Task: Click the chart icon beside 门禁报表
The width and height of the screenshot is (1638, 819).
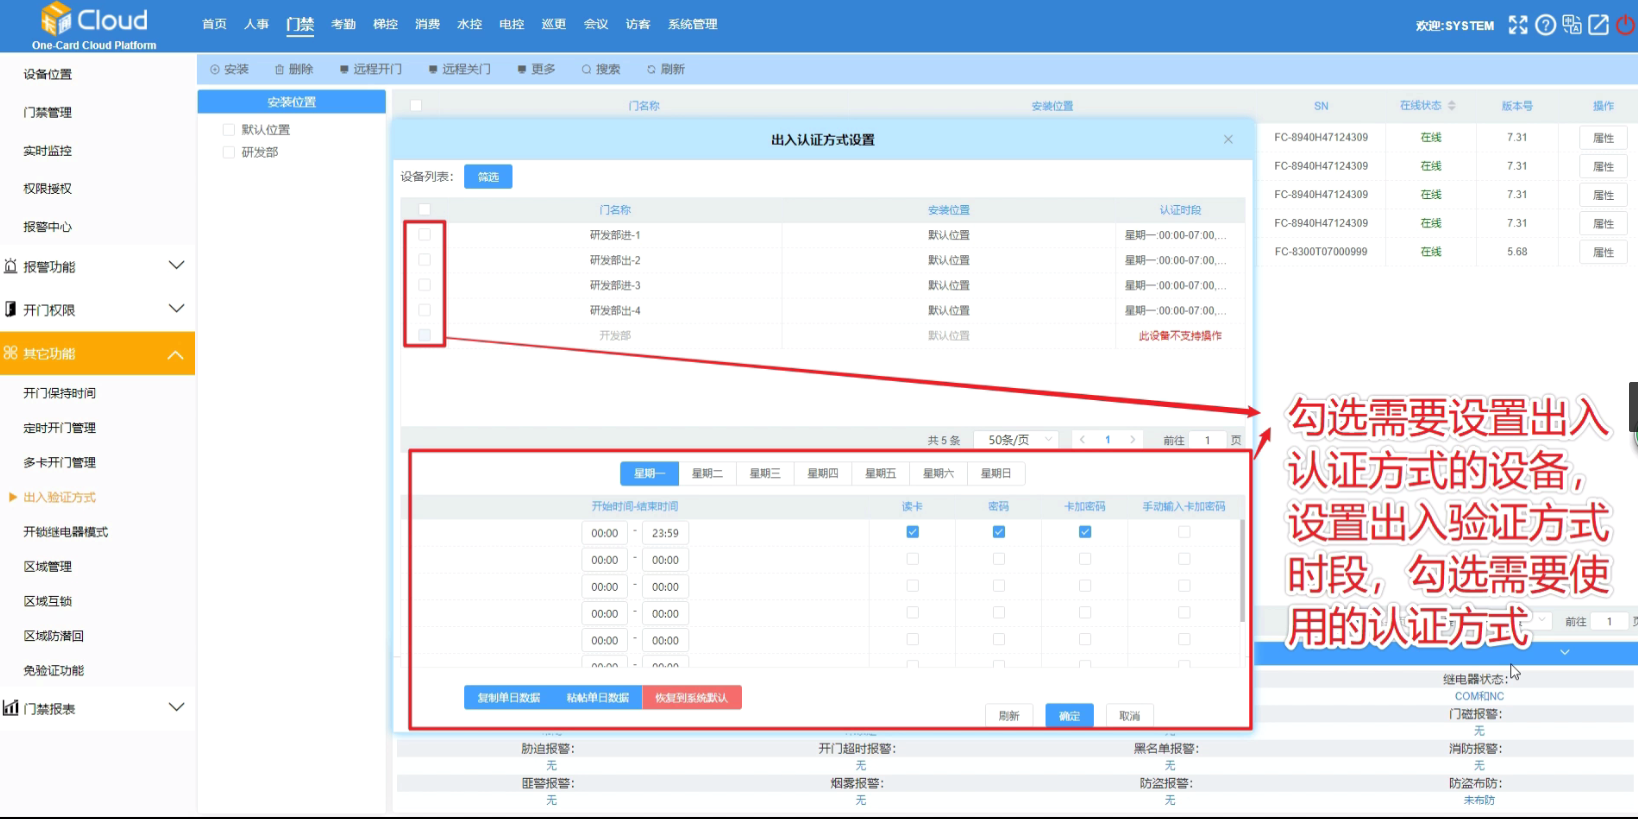Action: coord(11,708)
